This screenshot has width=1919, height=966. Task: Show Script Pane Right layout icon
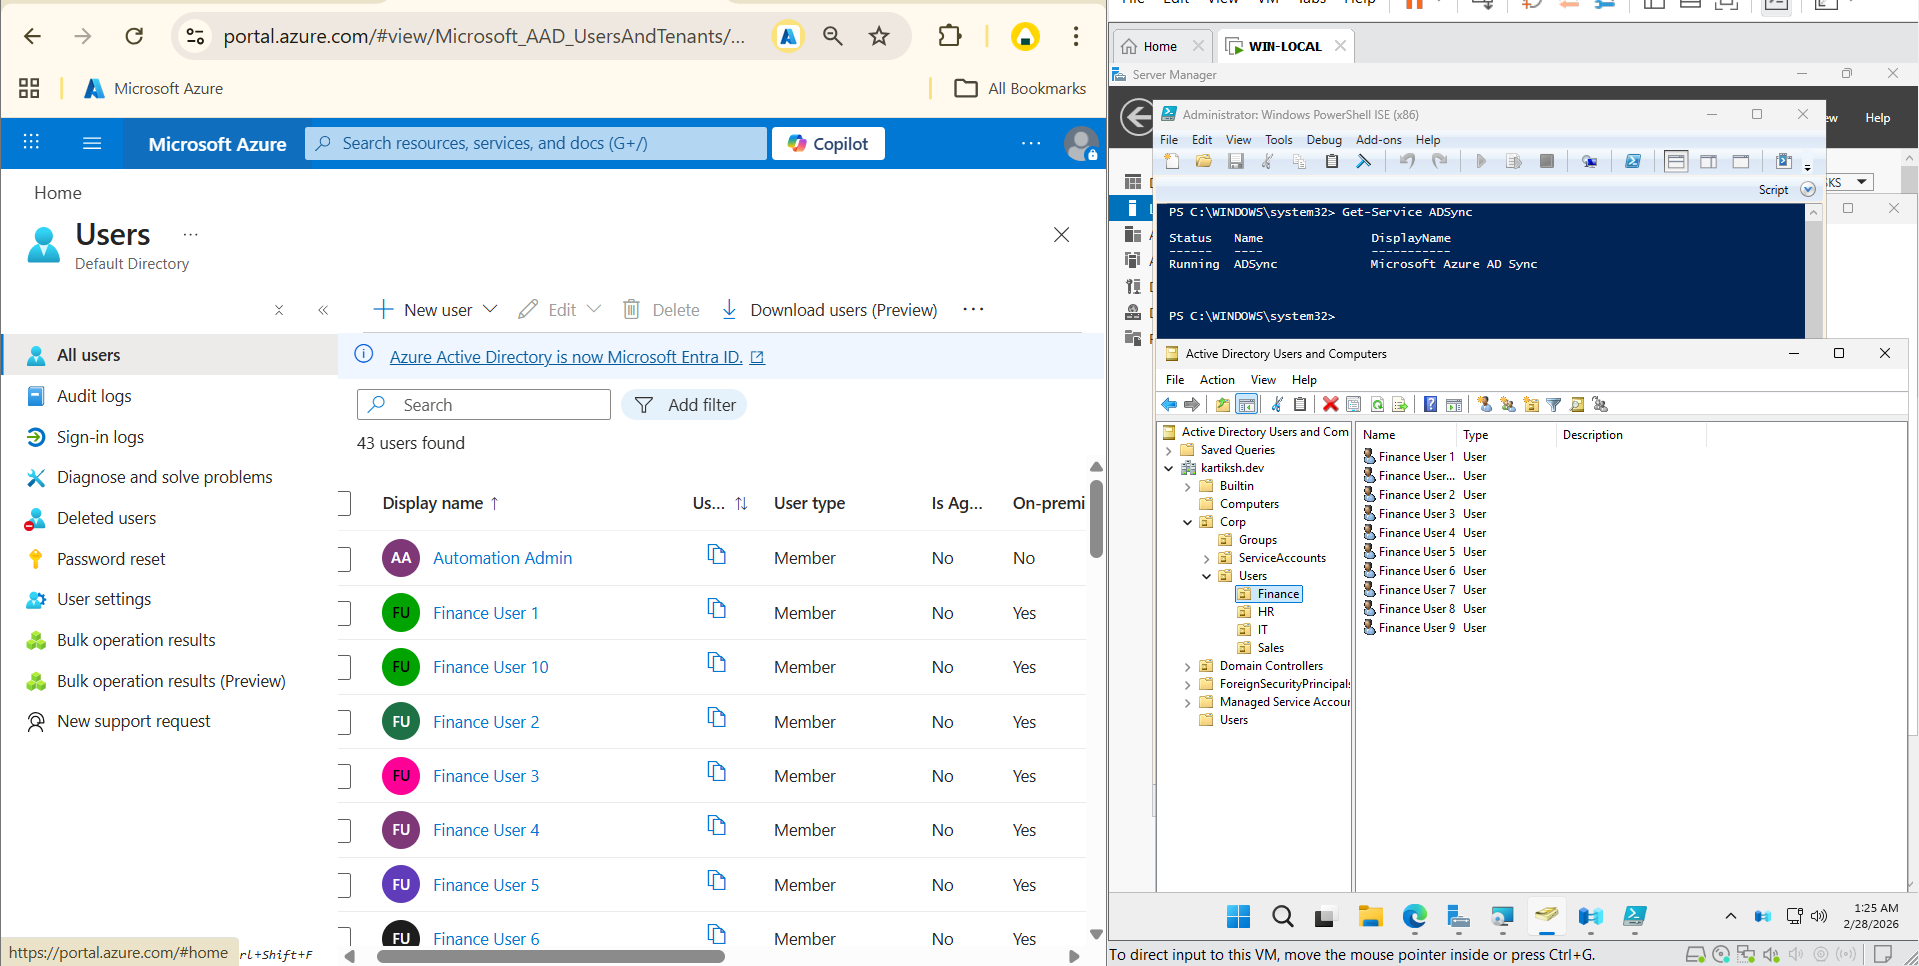click(x=1708, y=161)
